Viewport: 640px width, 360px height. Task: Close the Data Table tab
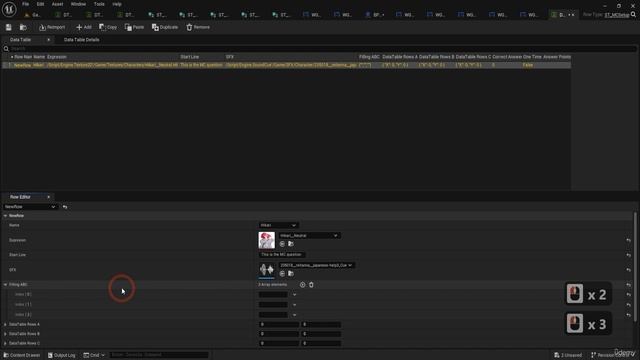[49, 40]
